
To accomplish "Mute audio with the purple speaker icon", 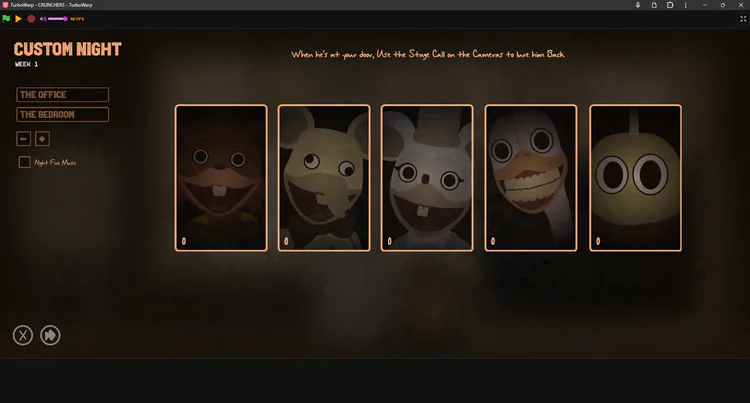I will [x=43, y=19].
